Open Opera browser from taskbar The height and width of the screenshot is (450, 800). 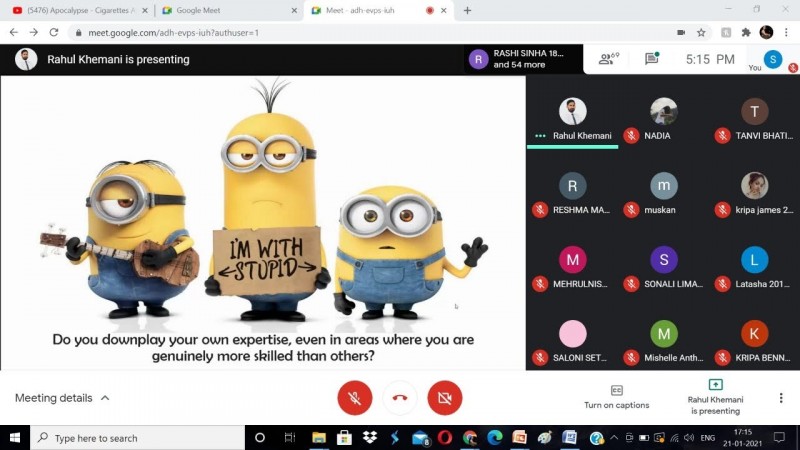click(445, 438)
